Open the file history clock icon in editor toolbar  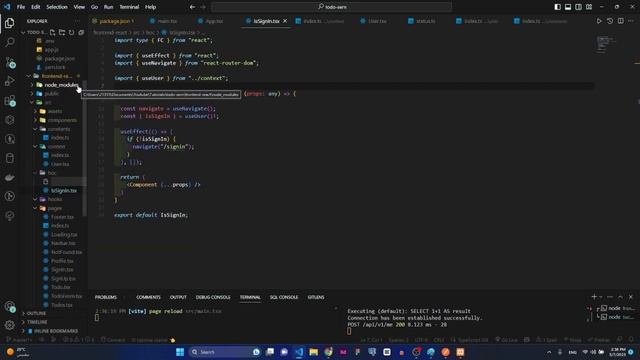[x=610, y=21]
